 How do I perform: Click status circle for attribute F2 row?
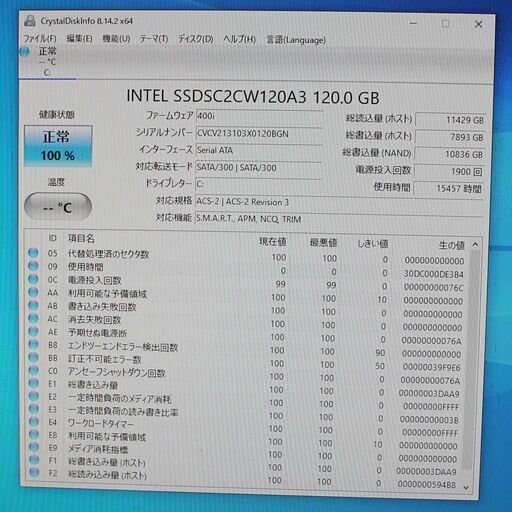[x=34, y=472]
